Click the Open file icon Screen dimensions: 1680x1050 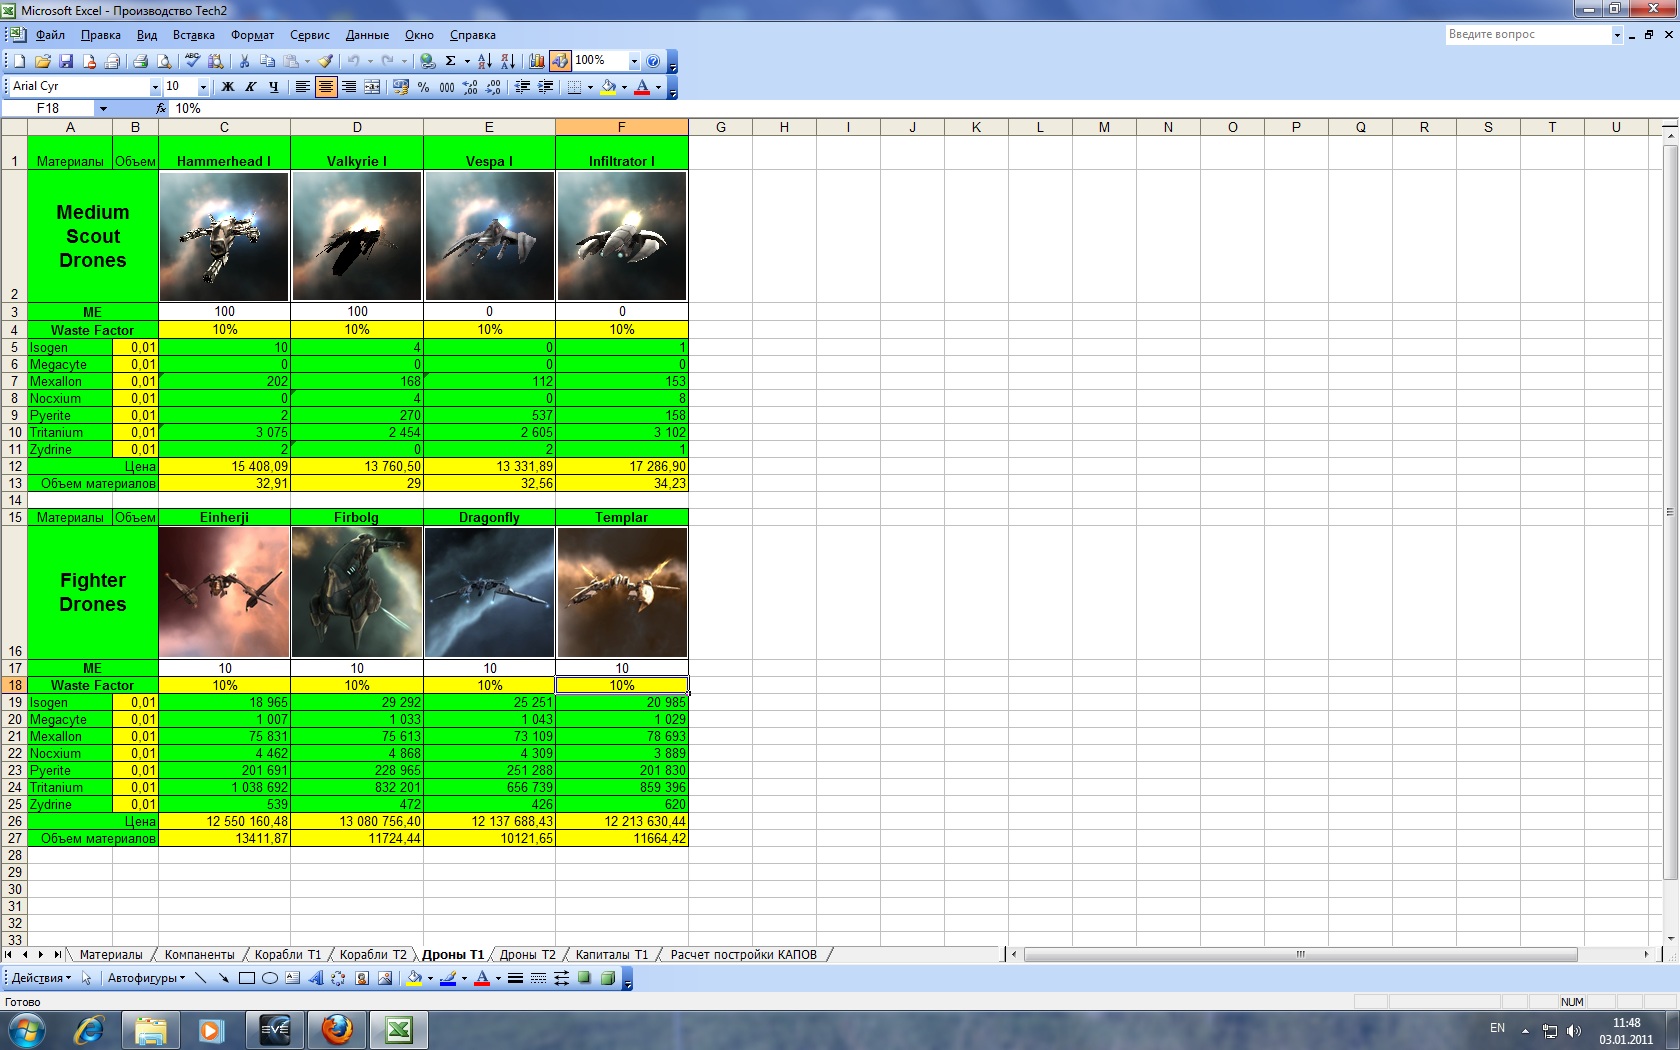[42, 61]
